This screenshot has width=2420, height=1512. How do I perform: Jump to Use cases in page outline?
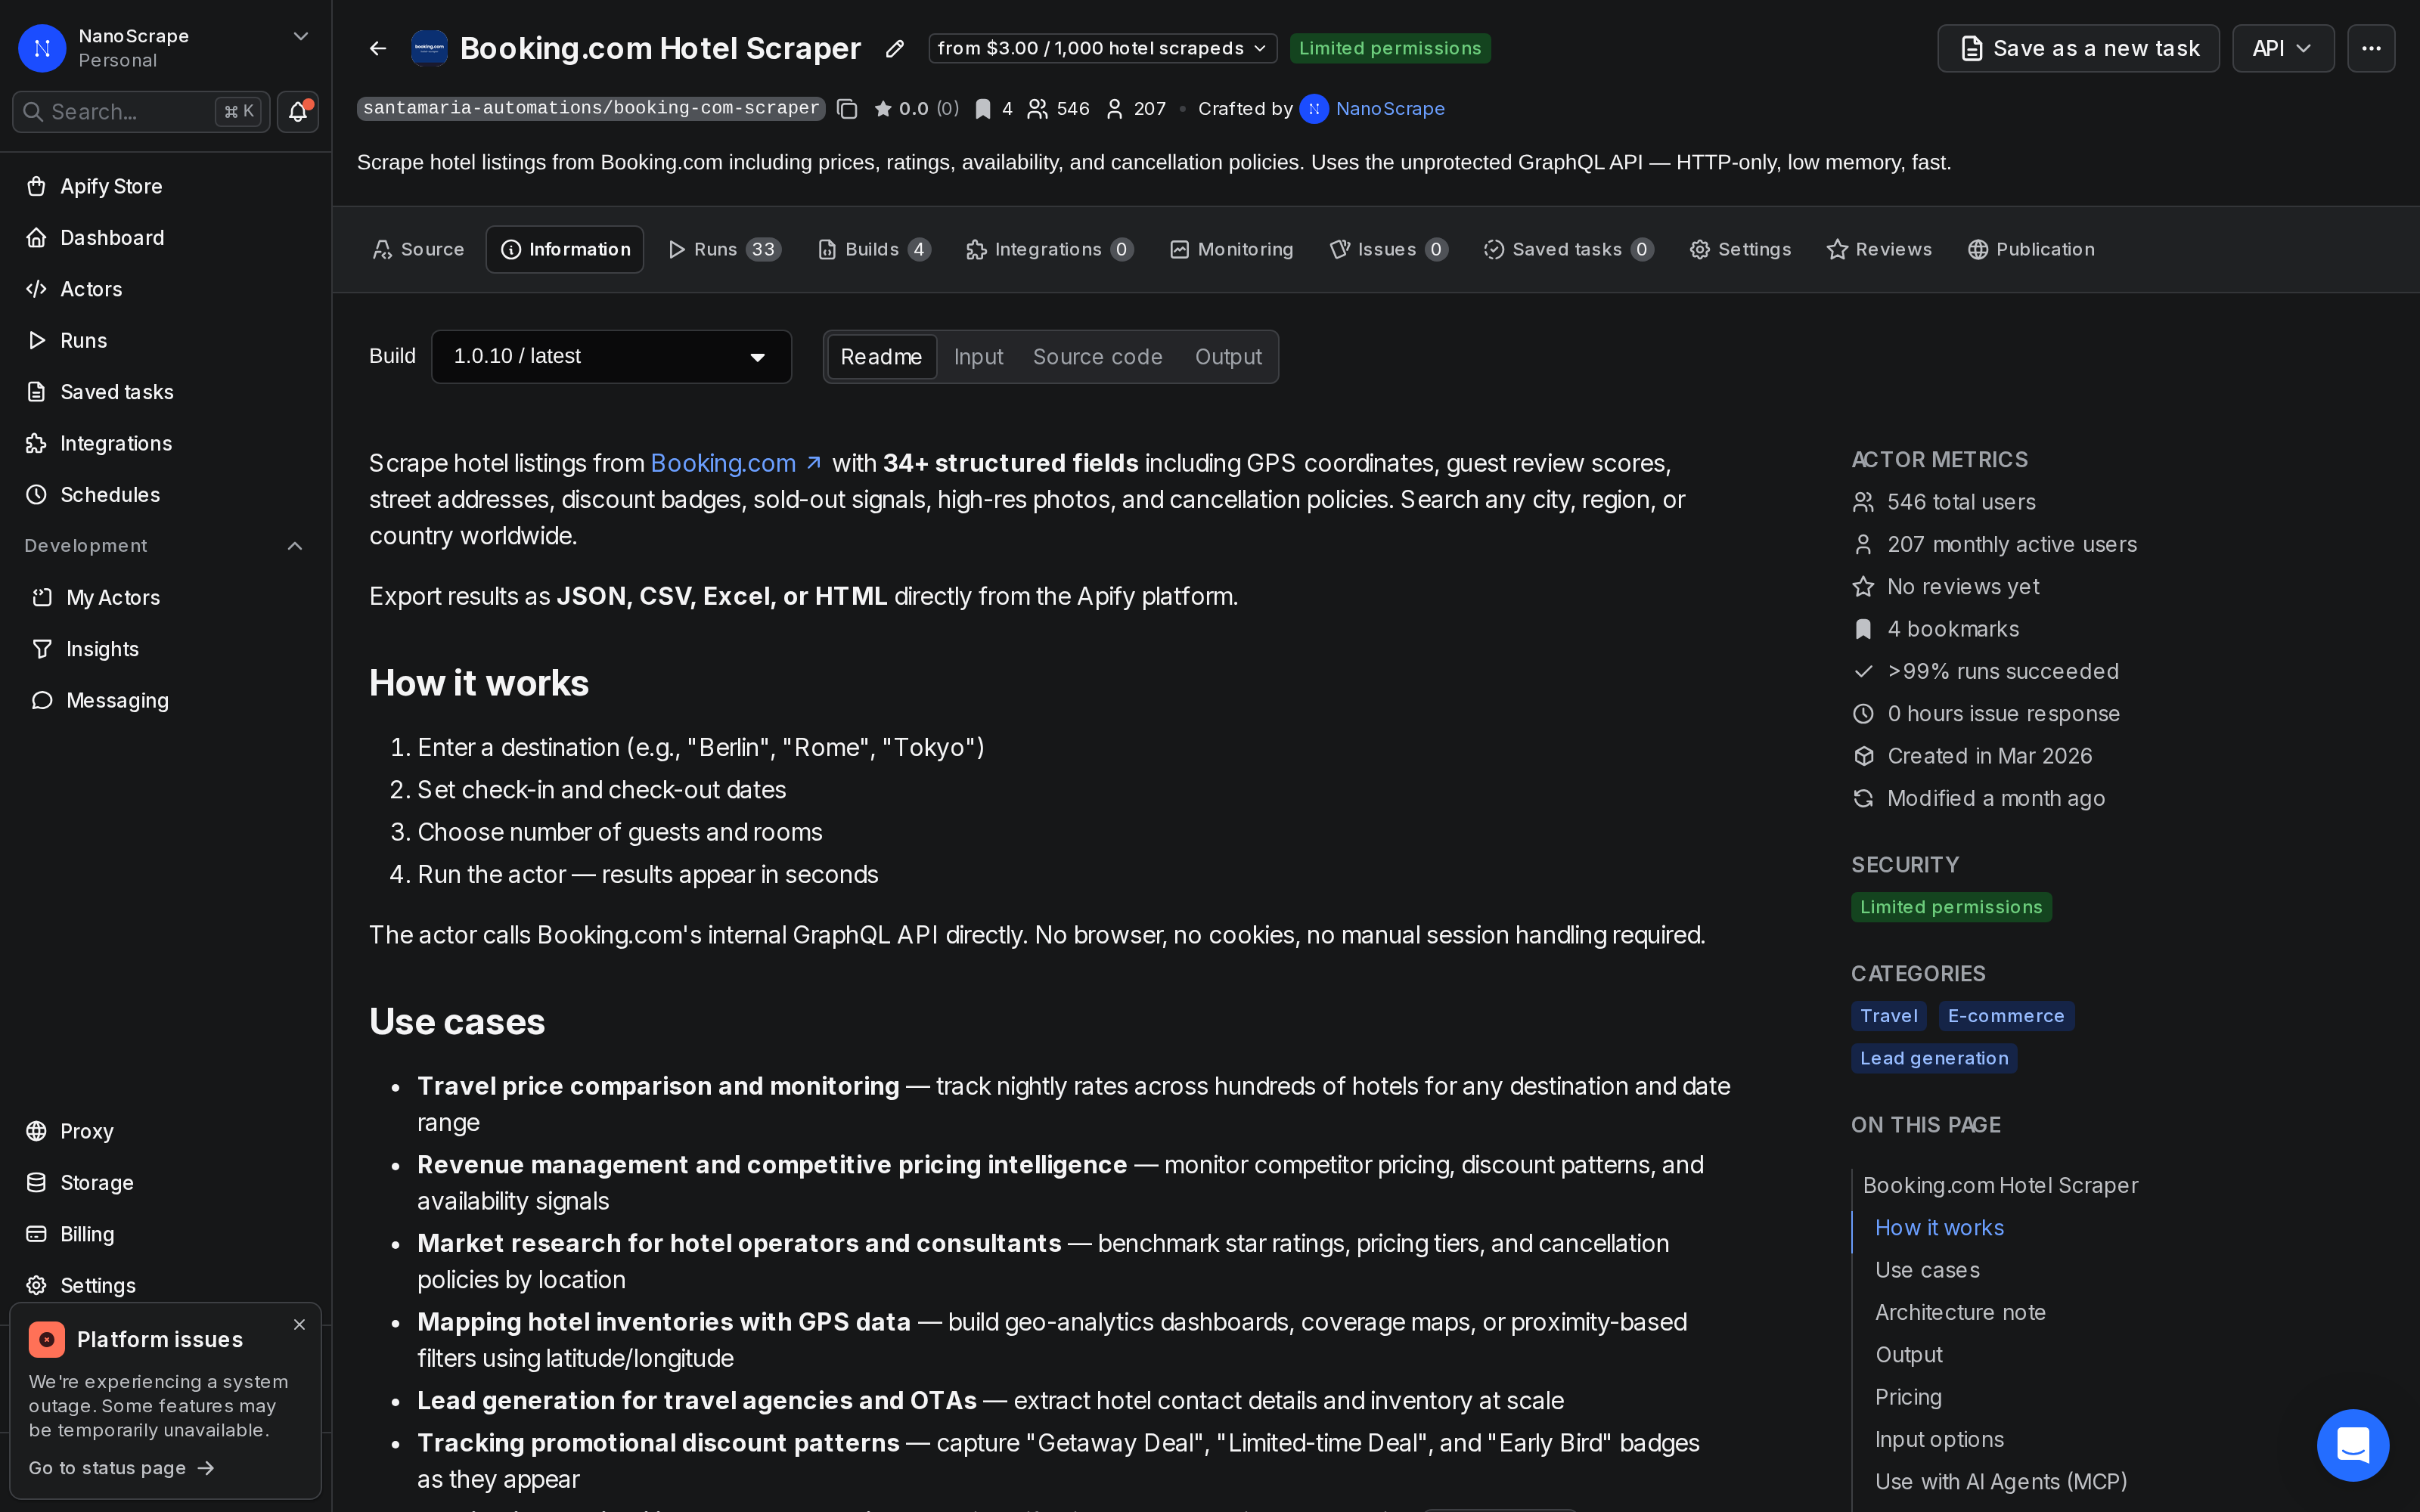click(x=1927, y=1270)
